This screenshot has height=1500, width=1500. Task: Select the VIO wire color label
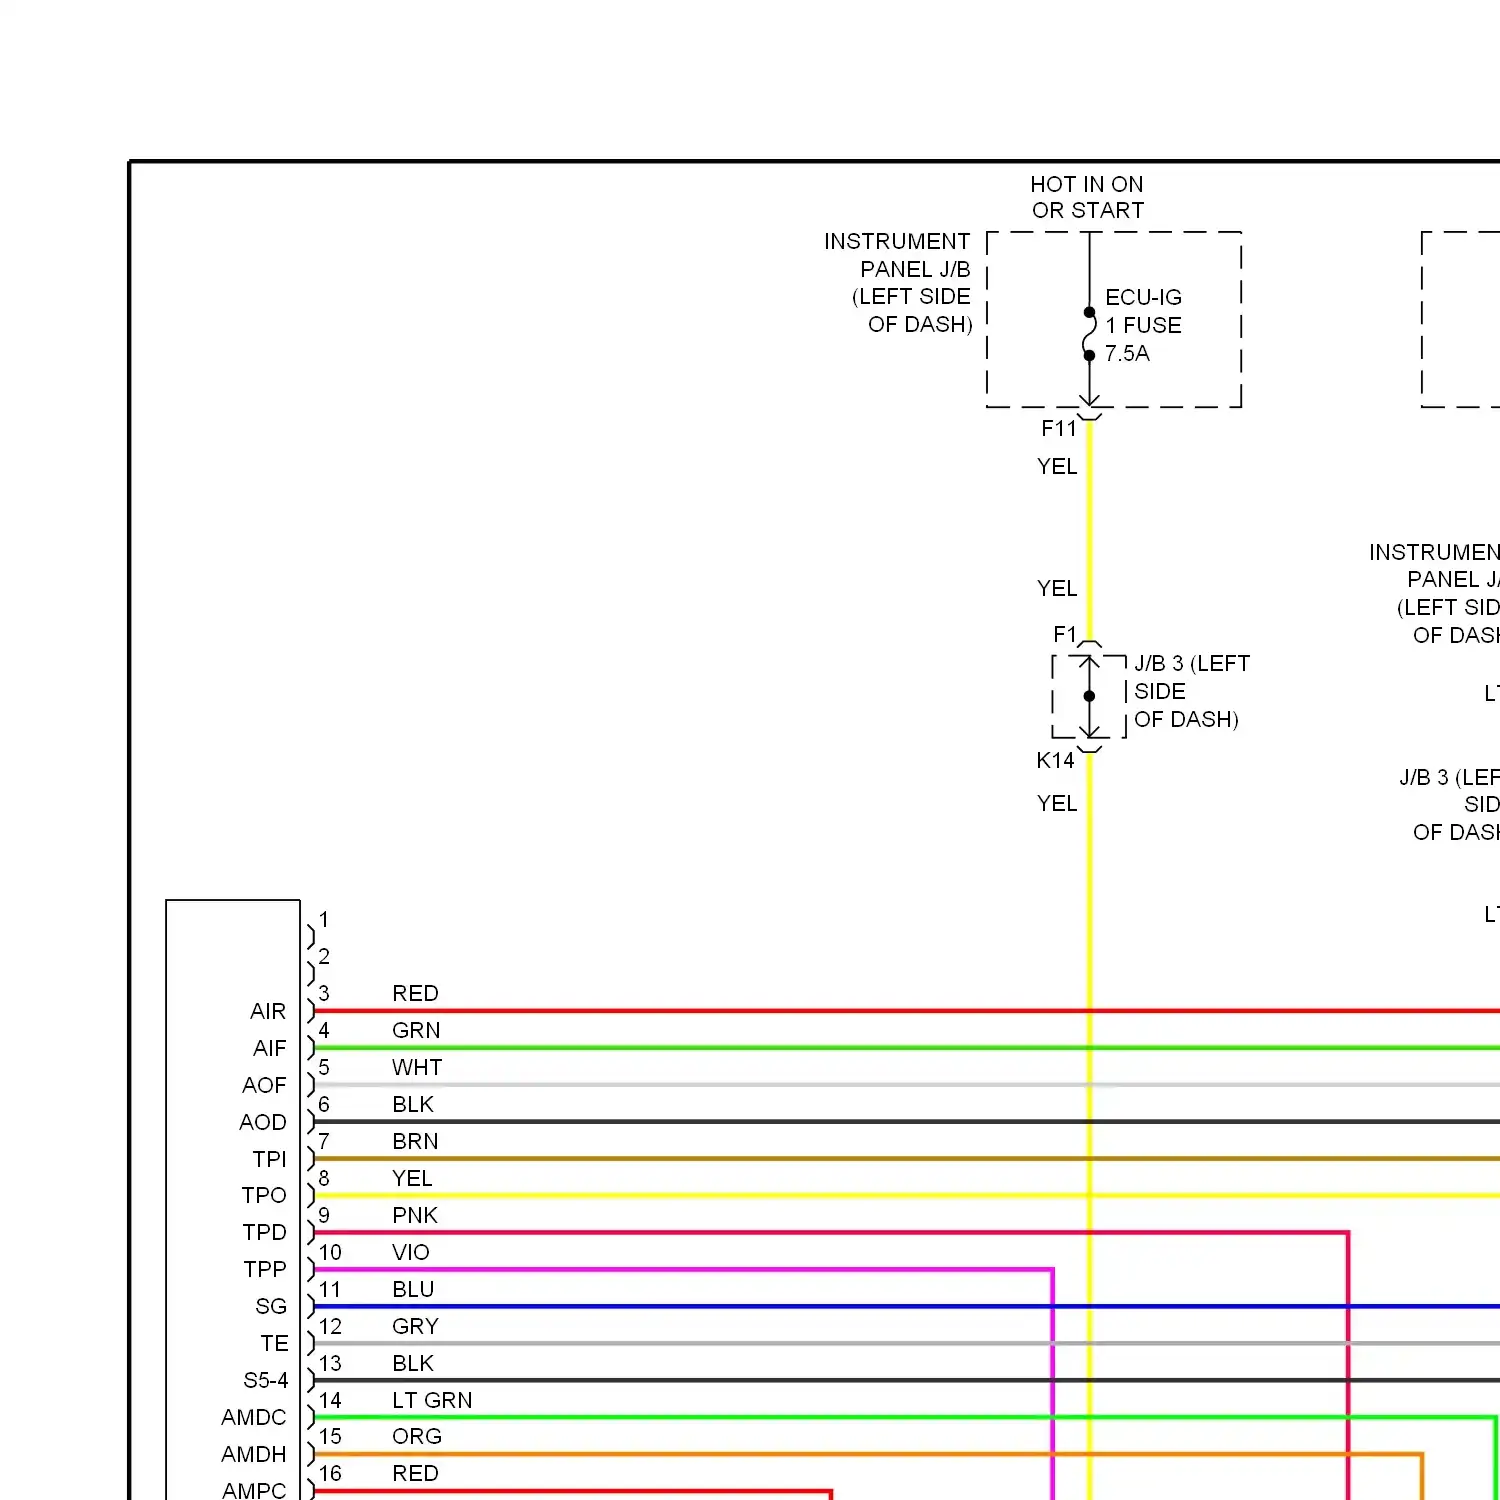pyautogui.click(x=411, y=1252)
